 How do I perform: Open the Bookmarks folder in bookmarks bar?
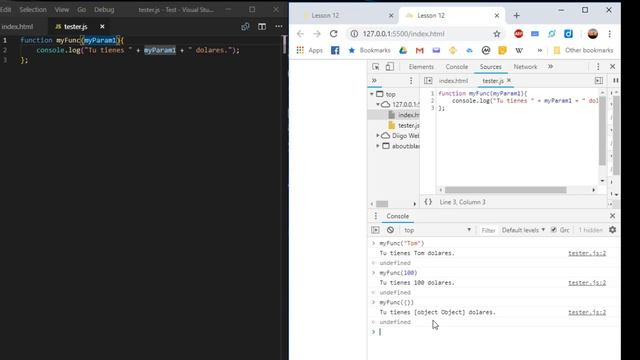369,50
